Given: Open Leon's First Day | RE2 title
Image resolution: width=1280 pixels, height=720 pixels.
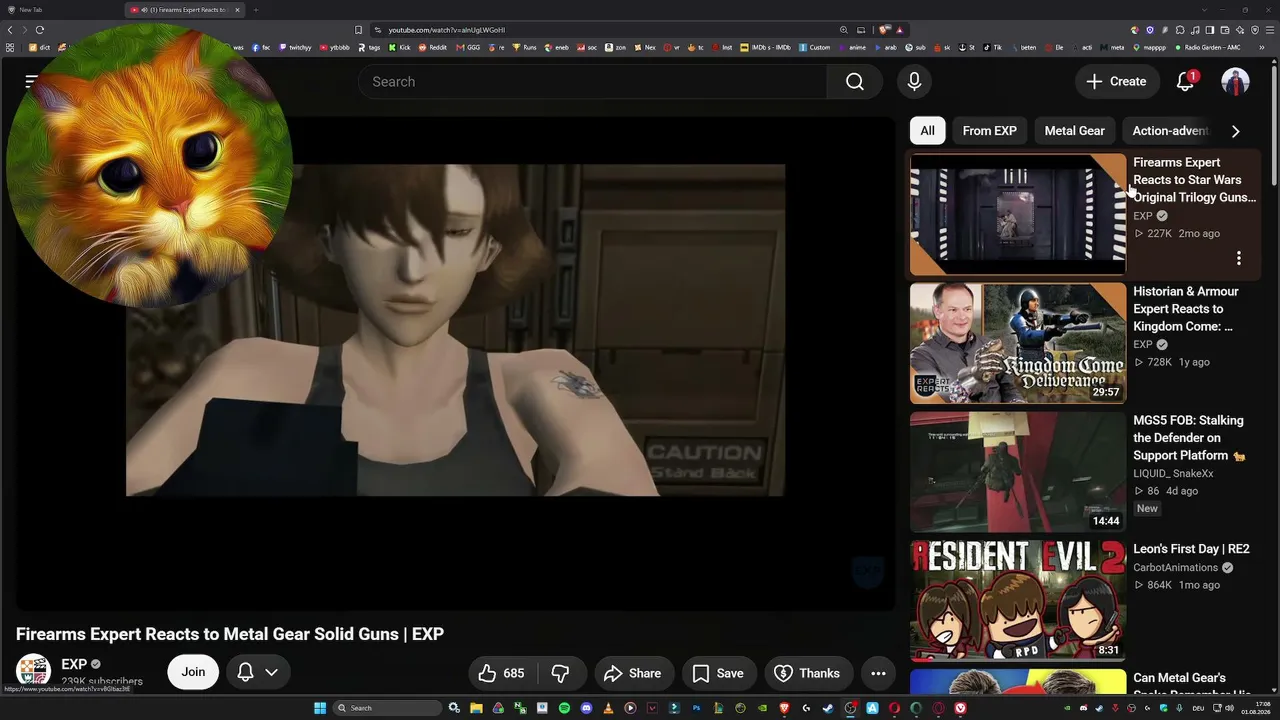Looking at the screenshot, I should pos(1191,549).
